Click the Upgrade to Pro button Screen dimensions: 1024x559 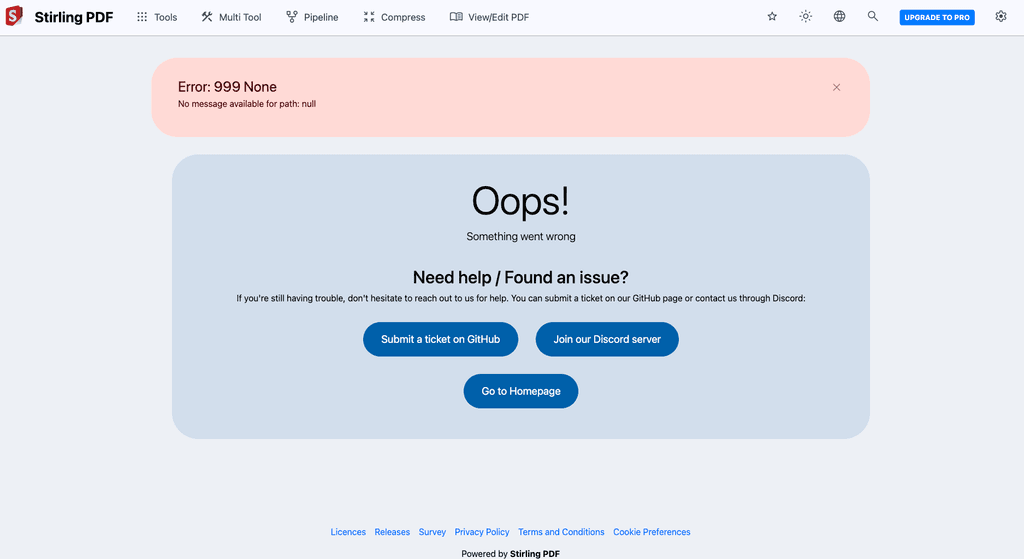coord(937,17)
